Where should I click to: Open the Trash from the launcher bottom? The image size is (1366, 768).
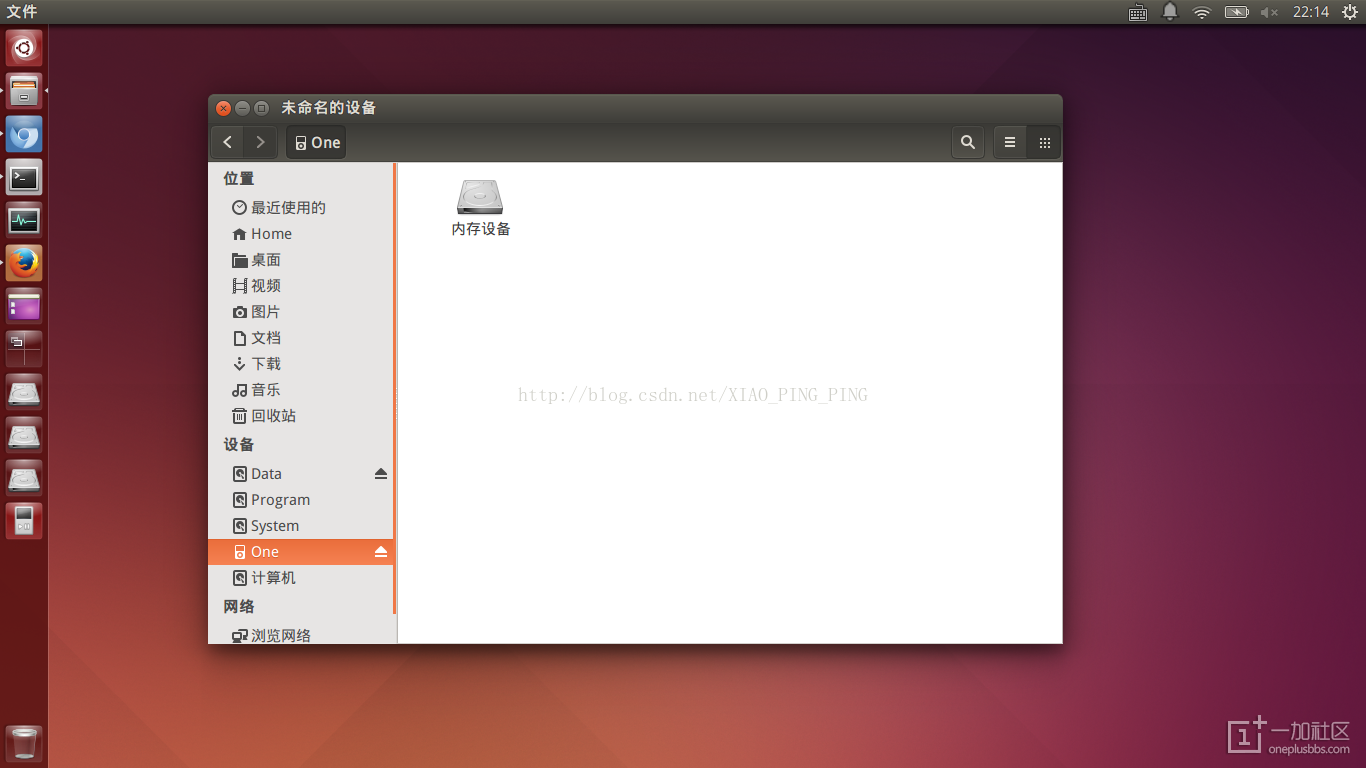click(x=24, y=744)
